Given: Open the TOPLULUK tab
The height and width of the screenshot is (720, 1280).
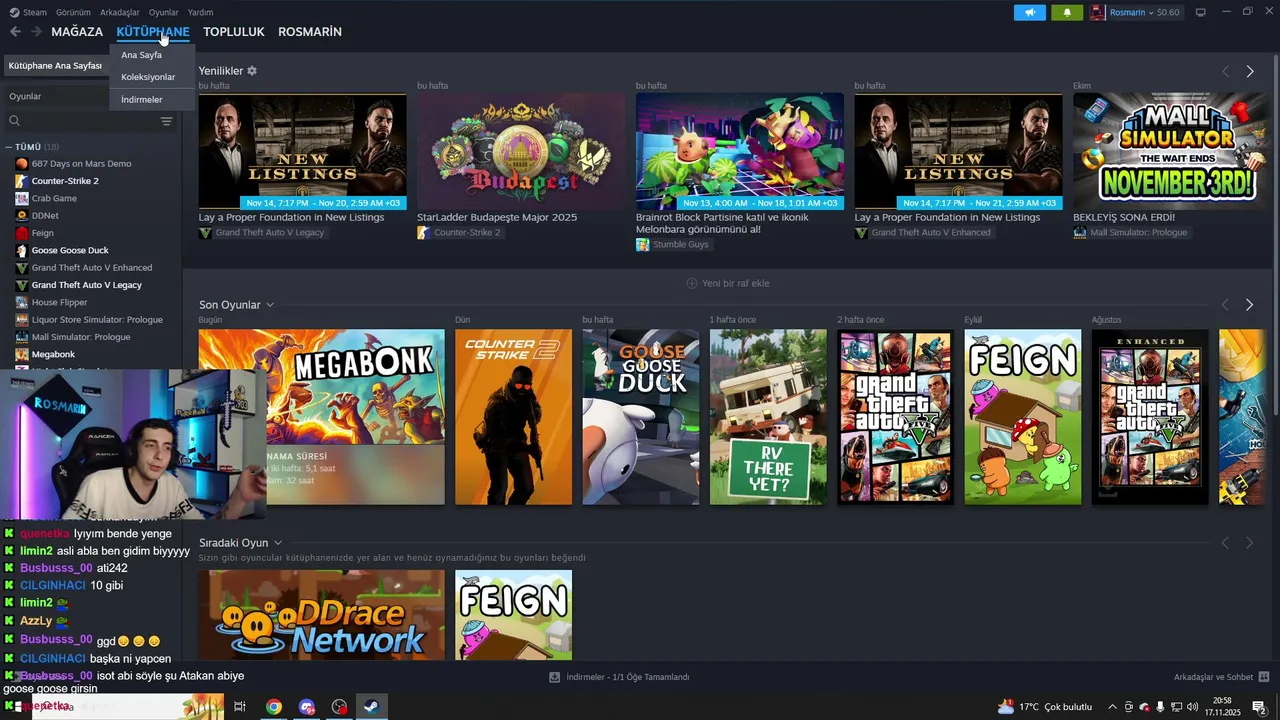Looking at the screenshot, I should click(234, 32).
